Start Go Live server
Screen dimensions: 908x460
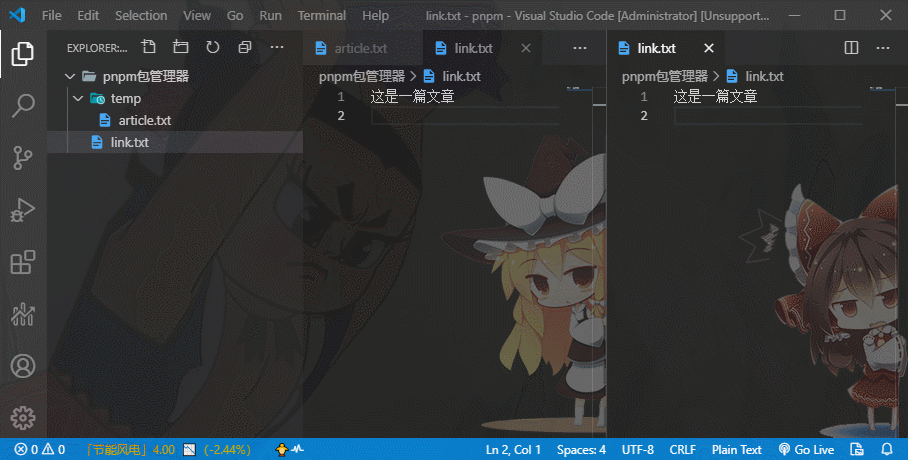[806, 450]
